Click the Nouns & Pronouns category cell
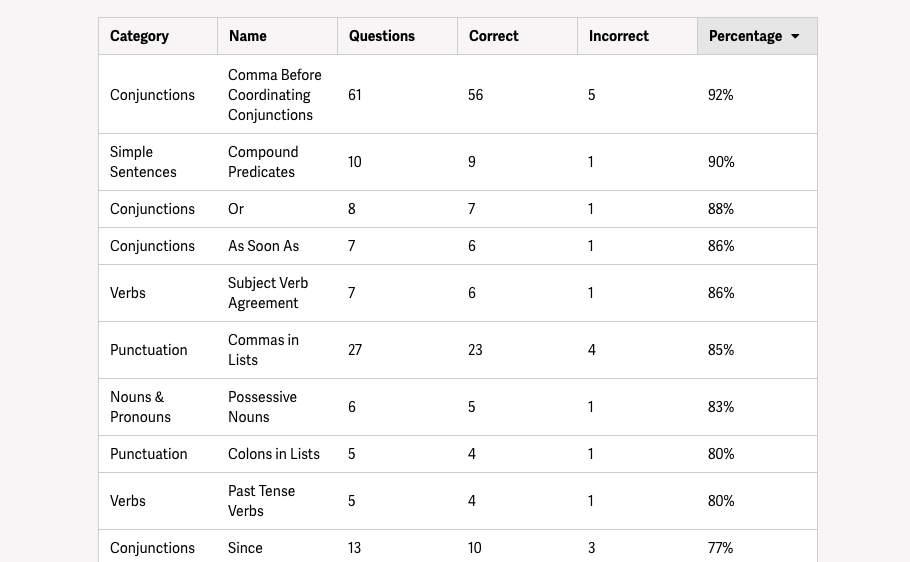 click(x=140, y=407)
